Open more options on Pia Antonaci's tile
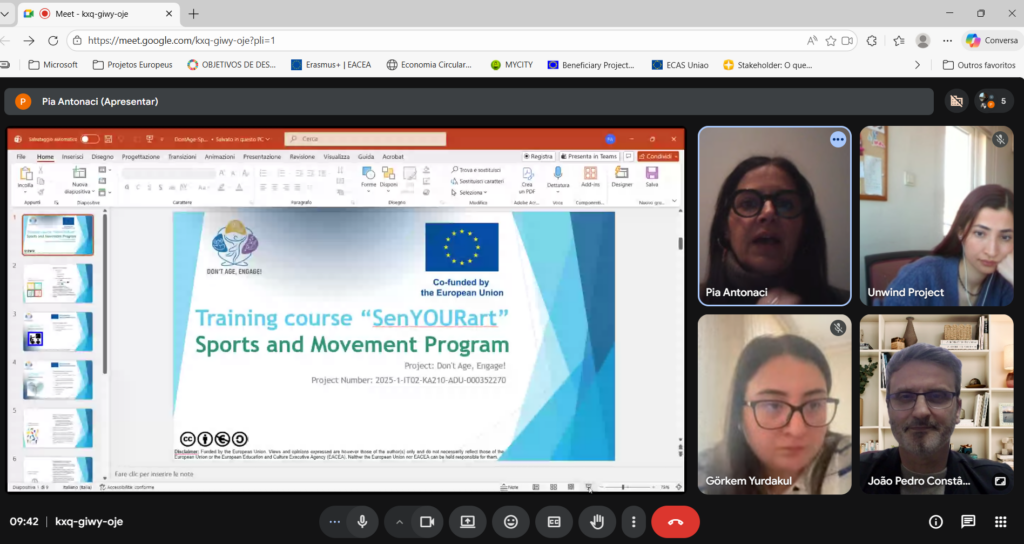 pyautogui.click(x=838, y=140)
